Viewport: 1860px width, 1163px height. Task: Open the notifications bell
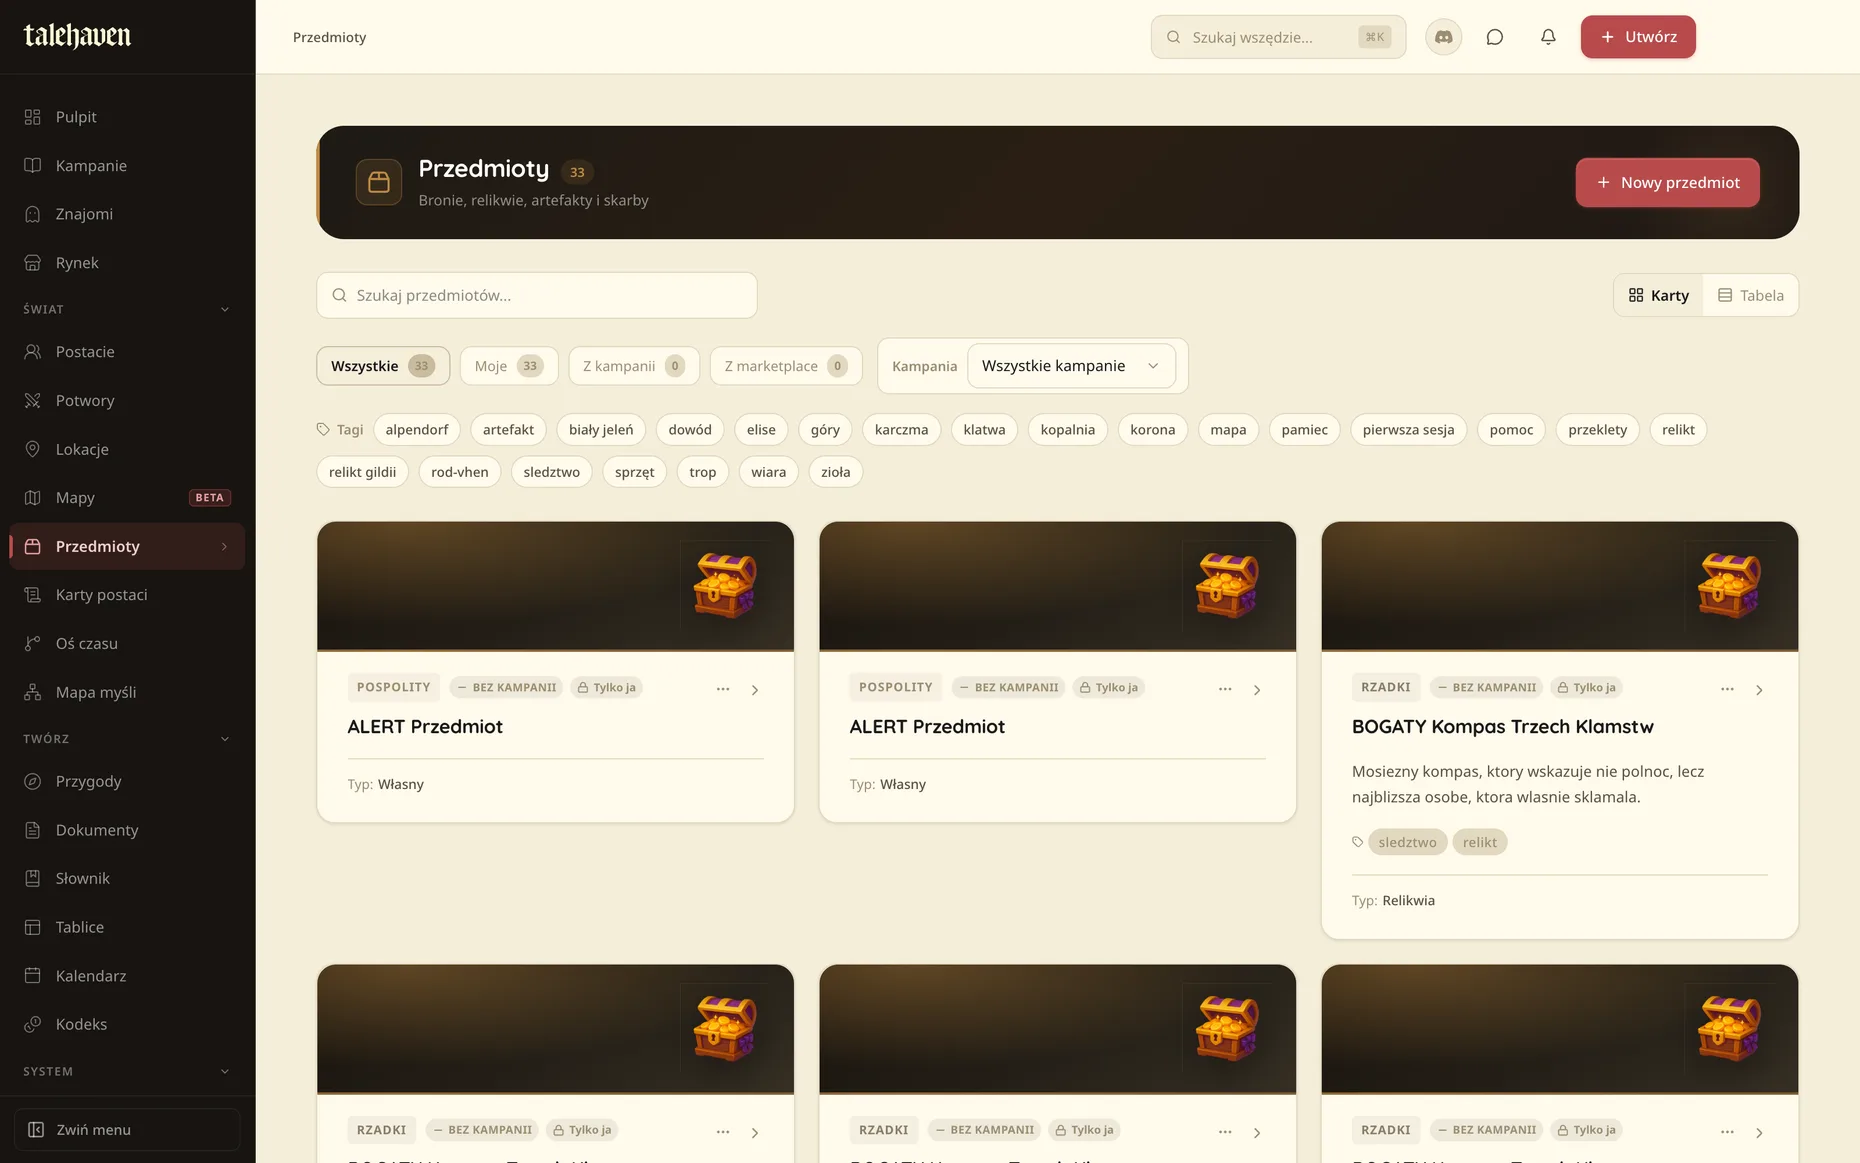click(1548, 37)
